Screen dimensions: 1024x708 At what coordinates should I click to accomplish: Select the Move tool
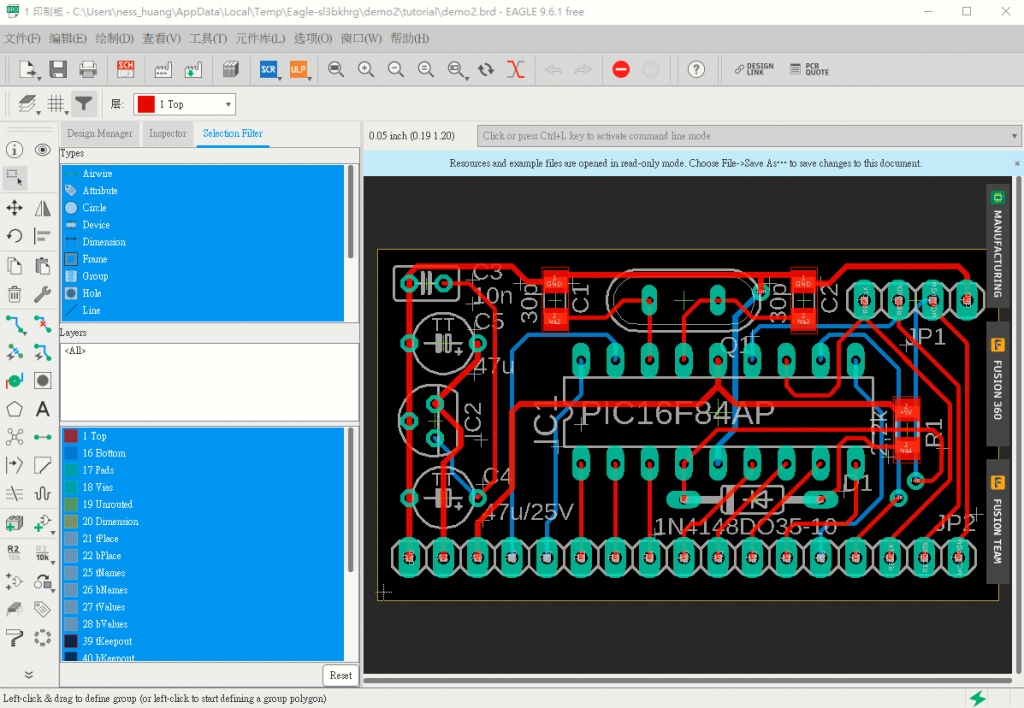(x=15, y=208)
